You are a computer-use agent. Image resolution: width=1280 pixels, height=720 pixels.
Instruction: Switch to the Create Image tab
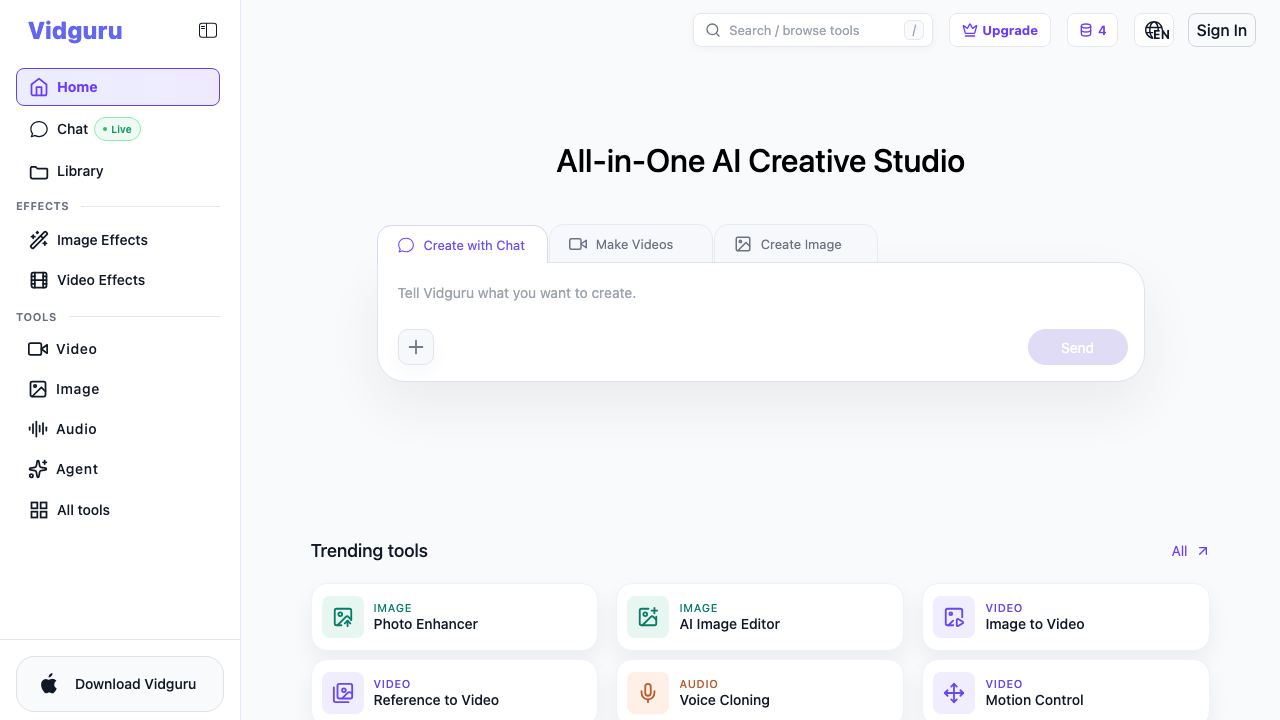coord(796,244)
